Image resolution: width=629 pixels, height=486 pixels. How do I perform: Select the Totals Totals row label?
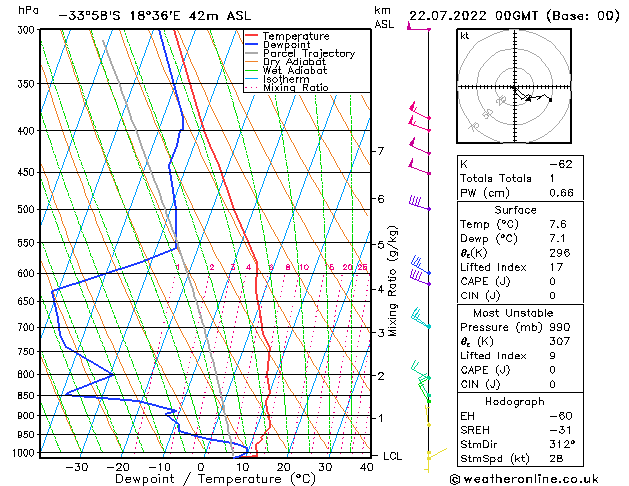496,178
